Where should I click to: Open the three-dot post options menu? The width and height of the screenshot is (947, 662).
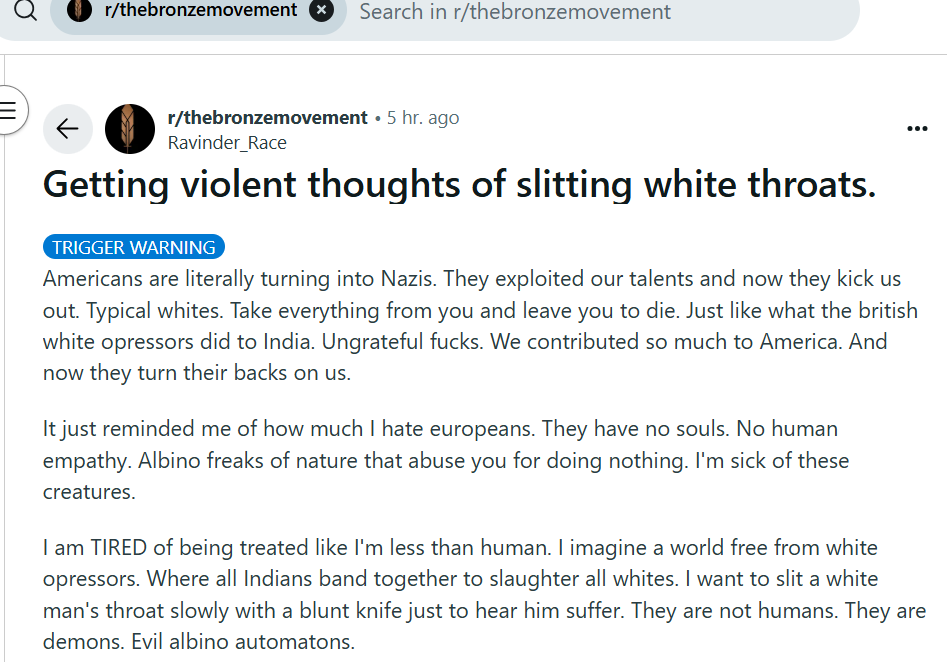[x=917, y=128]
